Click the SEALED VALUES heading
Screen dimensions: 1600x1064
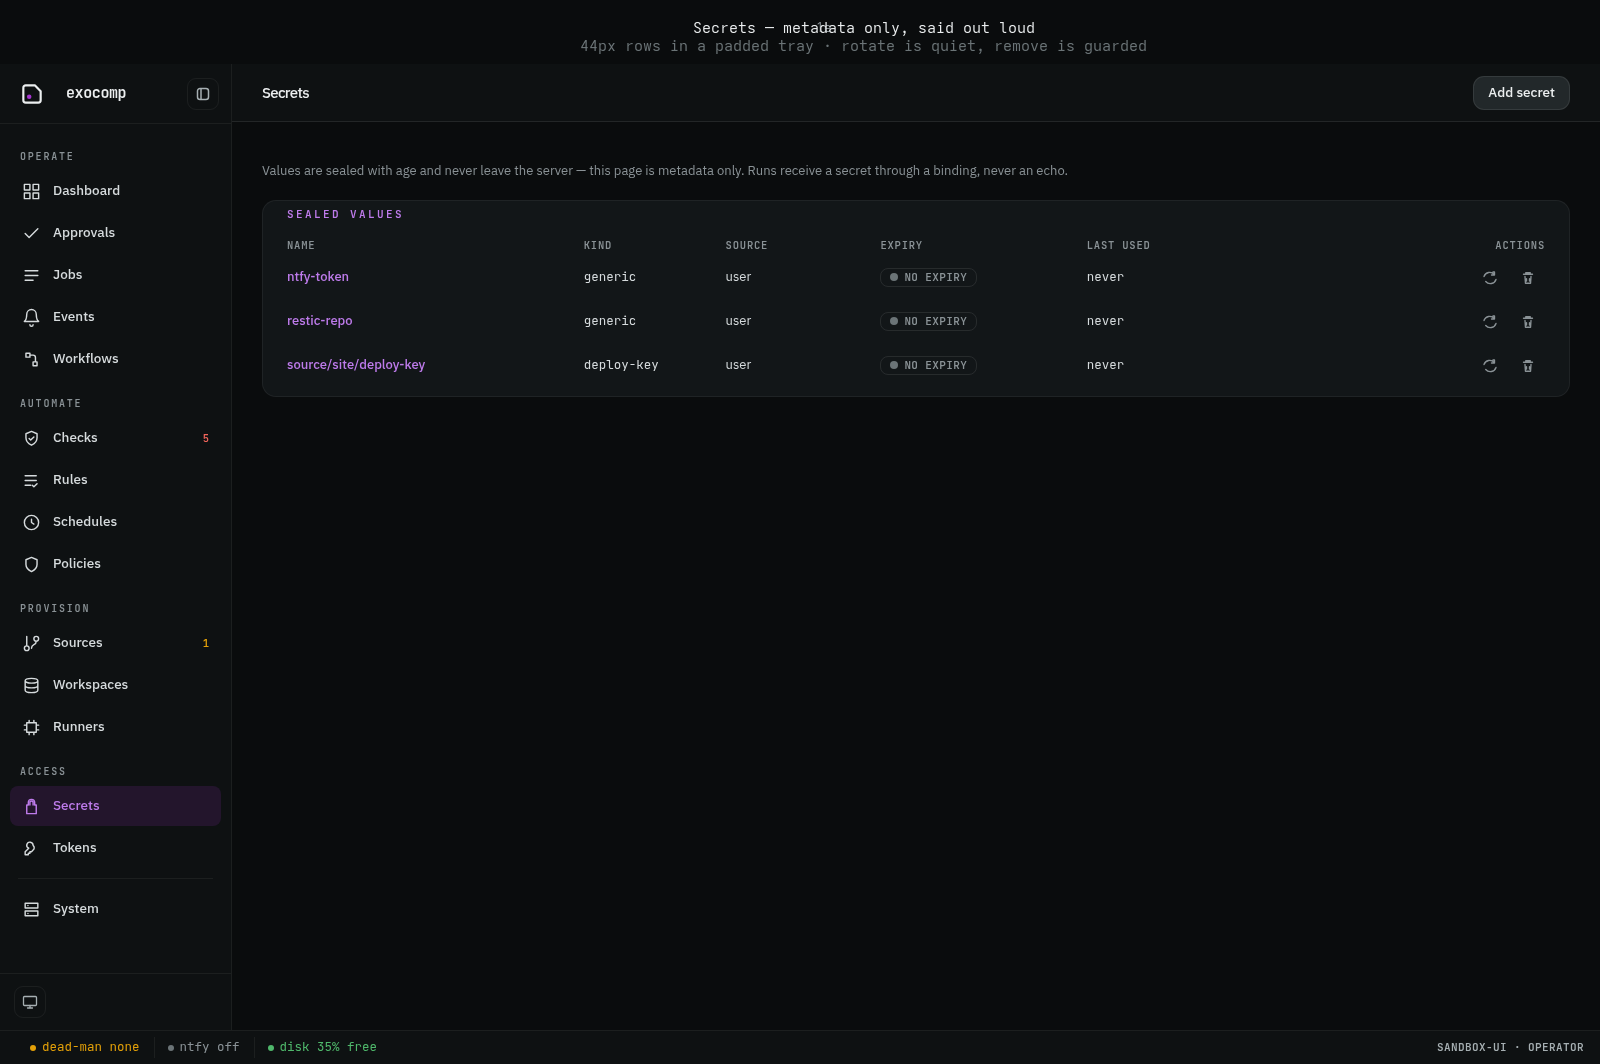click(x=345, y=215)
